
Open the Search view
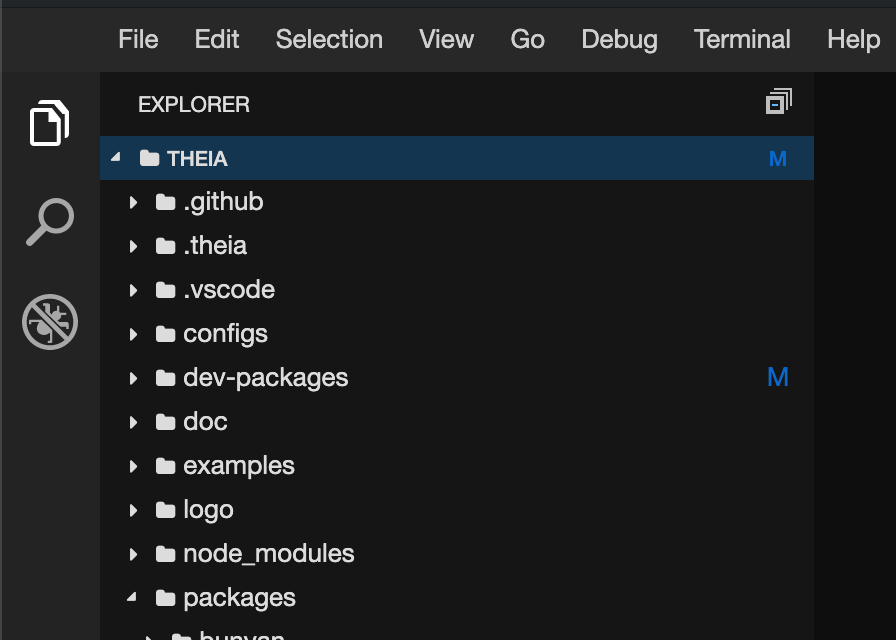pyautogui.click(x=48, y=220)
